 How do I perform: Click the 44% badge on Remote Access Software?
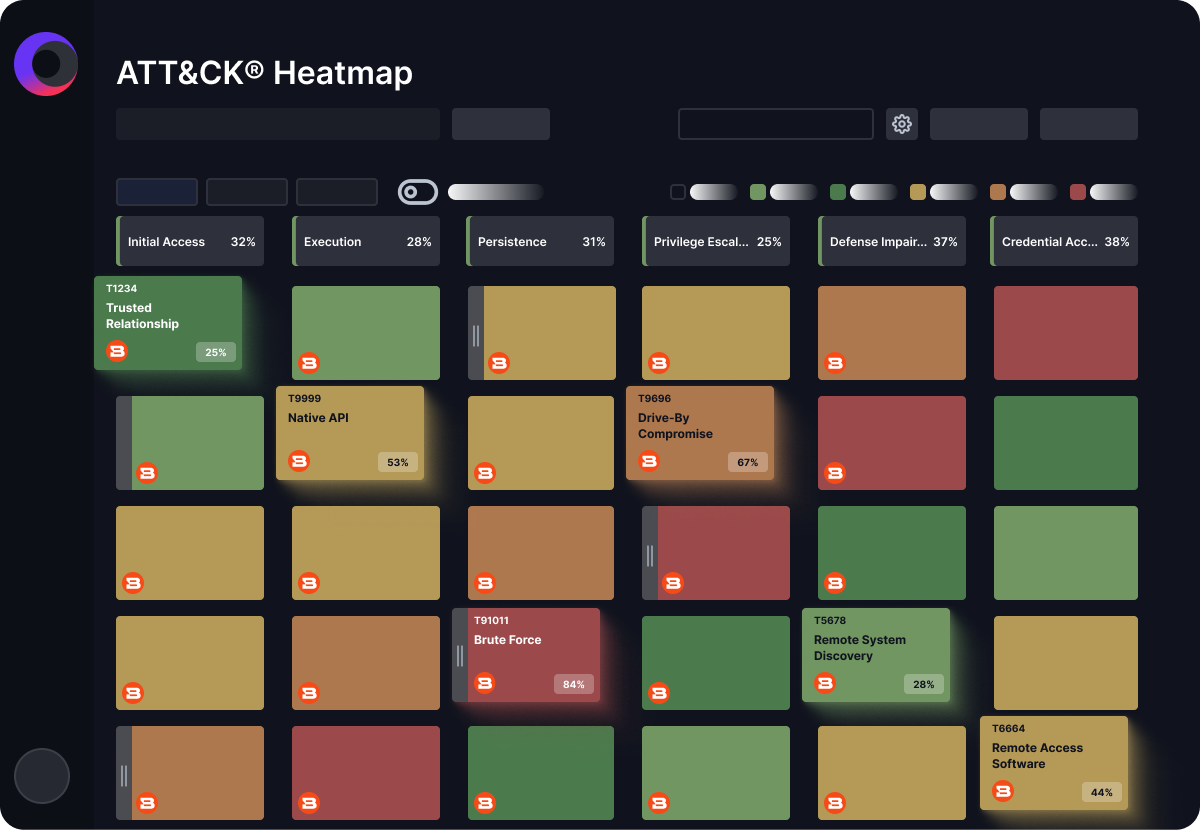click(x=1102, y=792)
